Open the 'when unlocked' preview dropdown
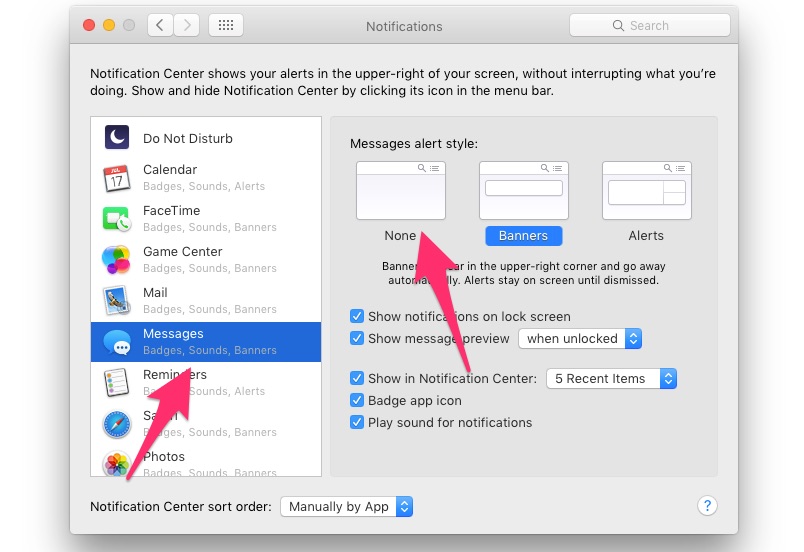This screenshot has height=552, width=804. click(579, 339)
